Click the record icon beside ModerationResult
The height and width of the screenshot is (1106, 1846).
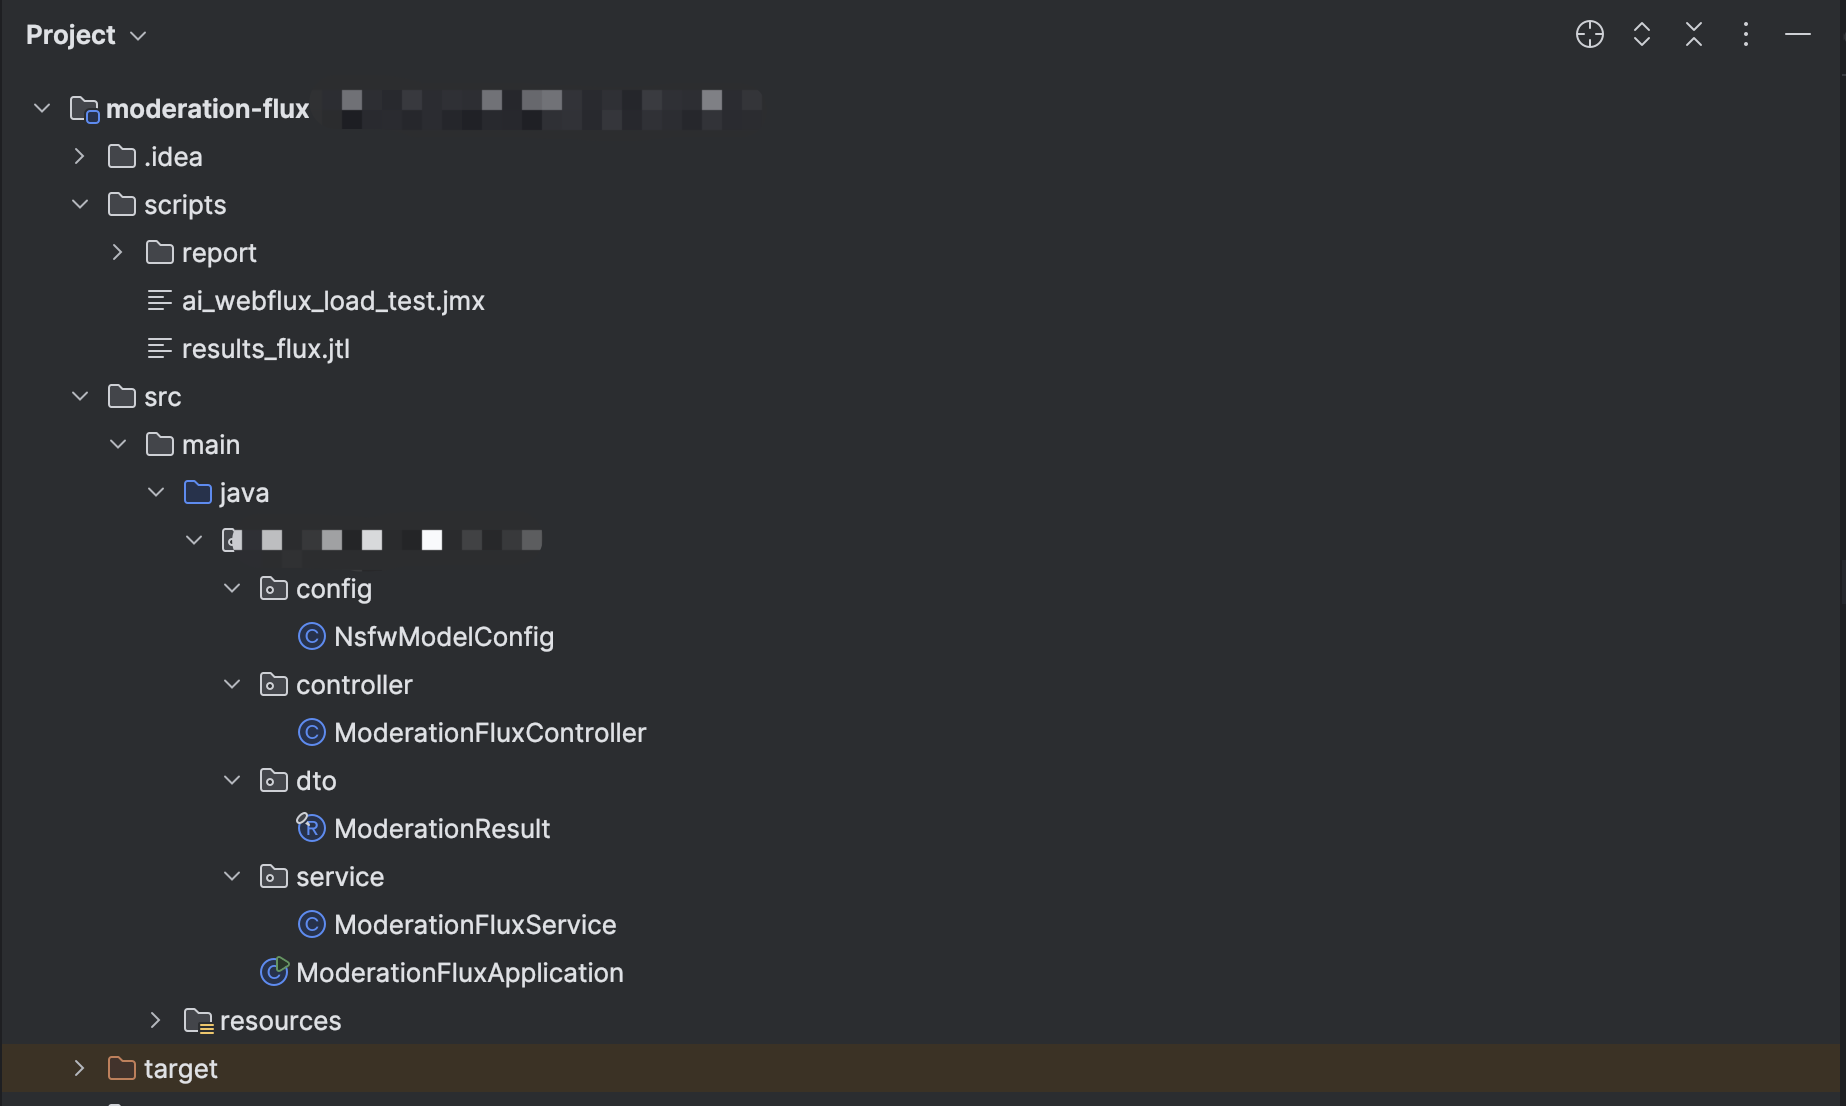click(311, 828)
